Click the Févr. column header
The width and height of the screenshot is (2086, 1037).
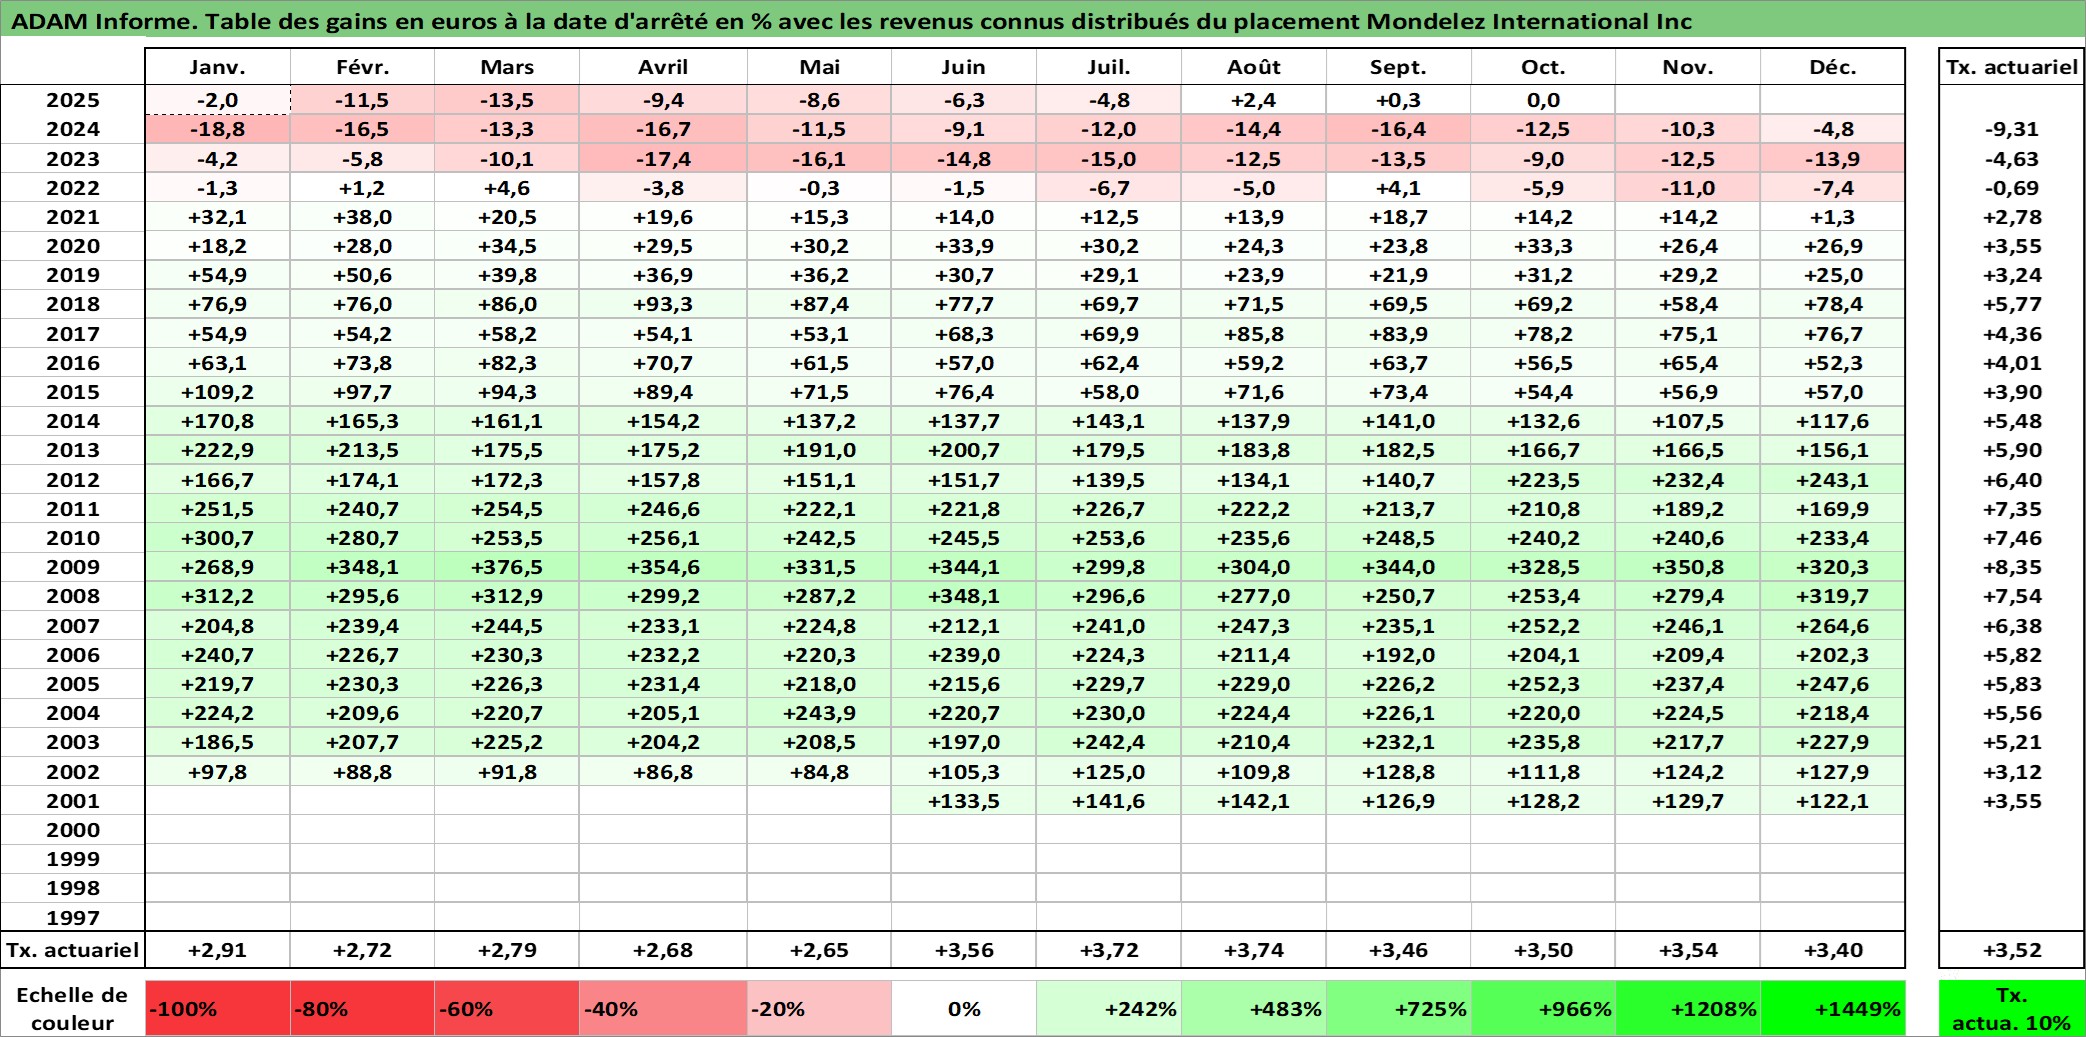pos(362,67)
